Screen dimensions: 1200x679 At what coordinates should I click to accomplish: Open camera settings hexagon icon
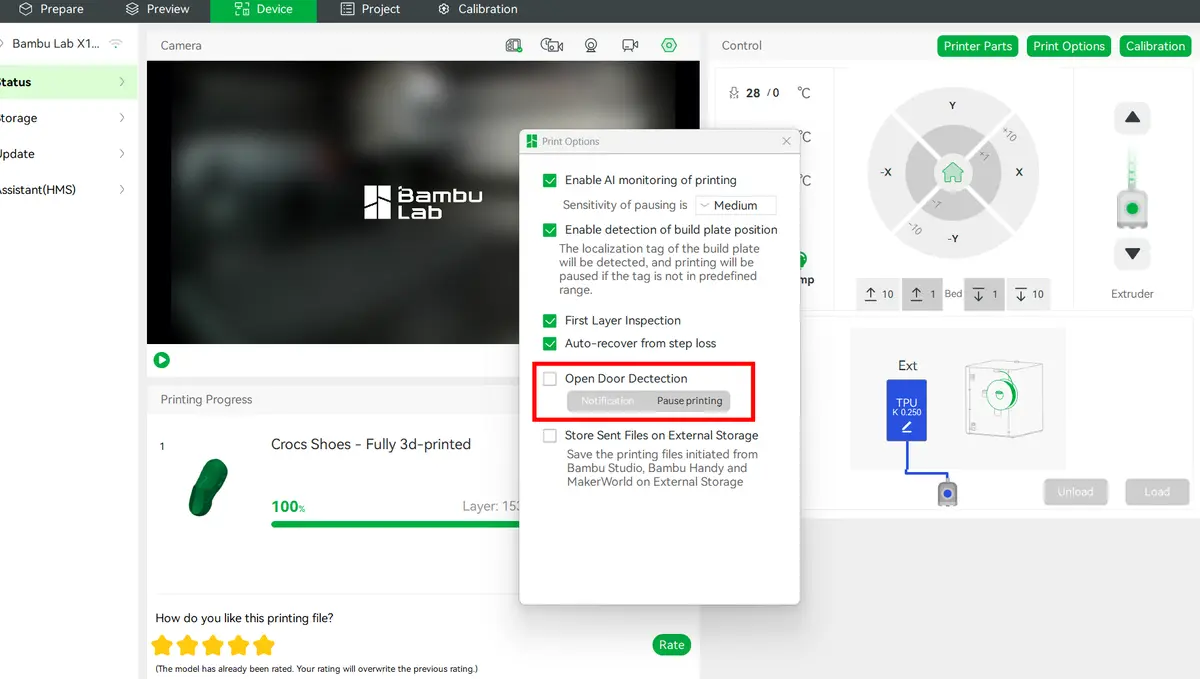pos(669,45)
